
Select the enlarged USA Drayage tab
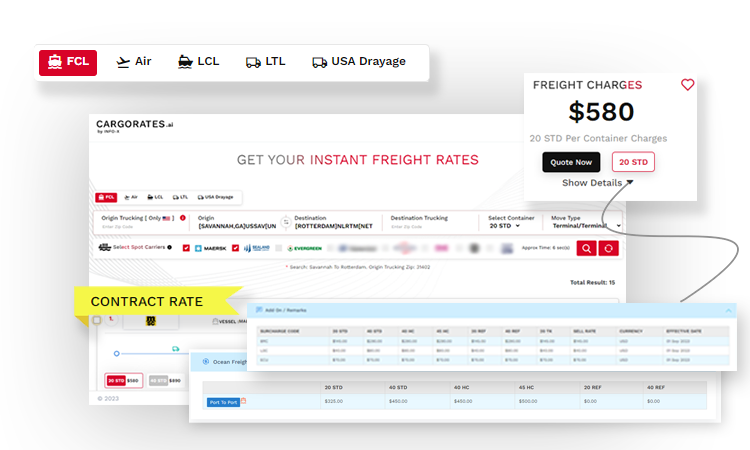pos(359,62)
